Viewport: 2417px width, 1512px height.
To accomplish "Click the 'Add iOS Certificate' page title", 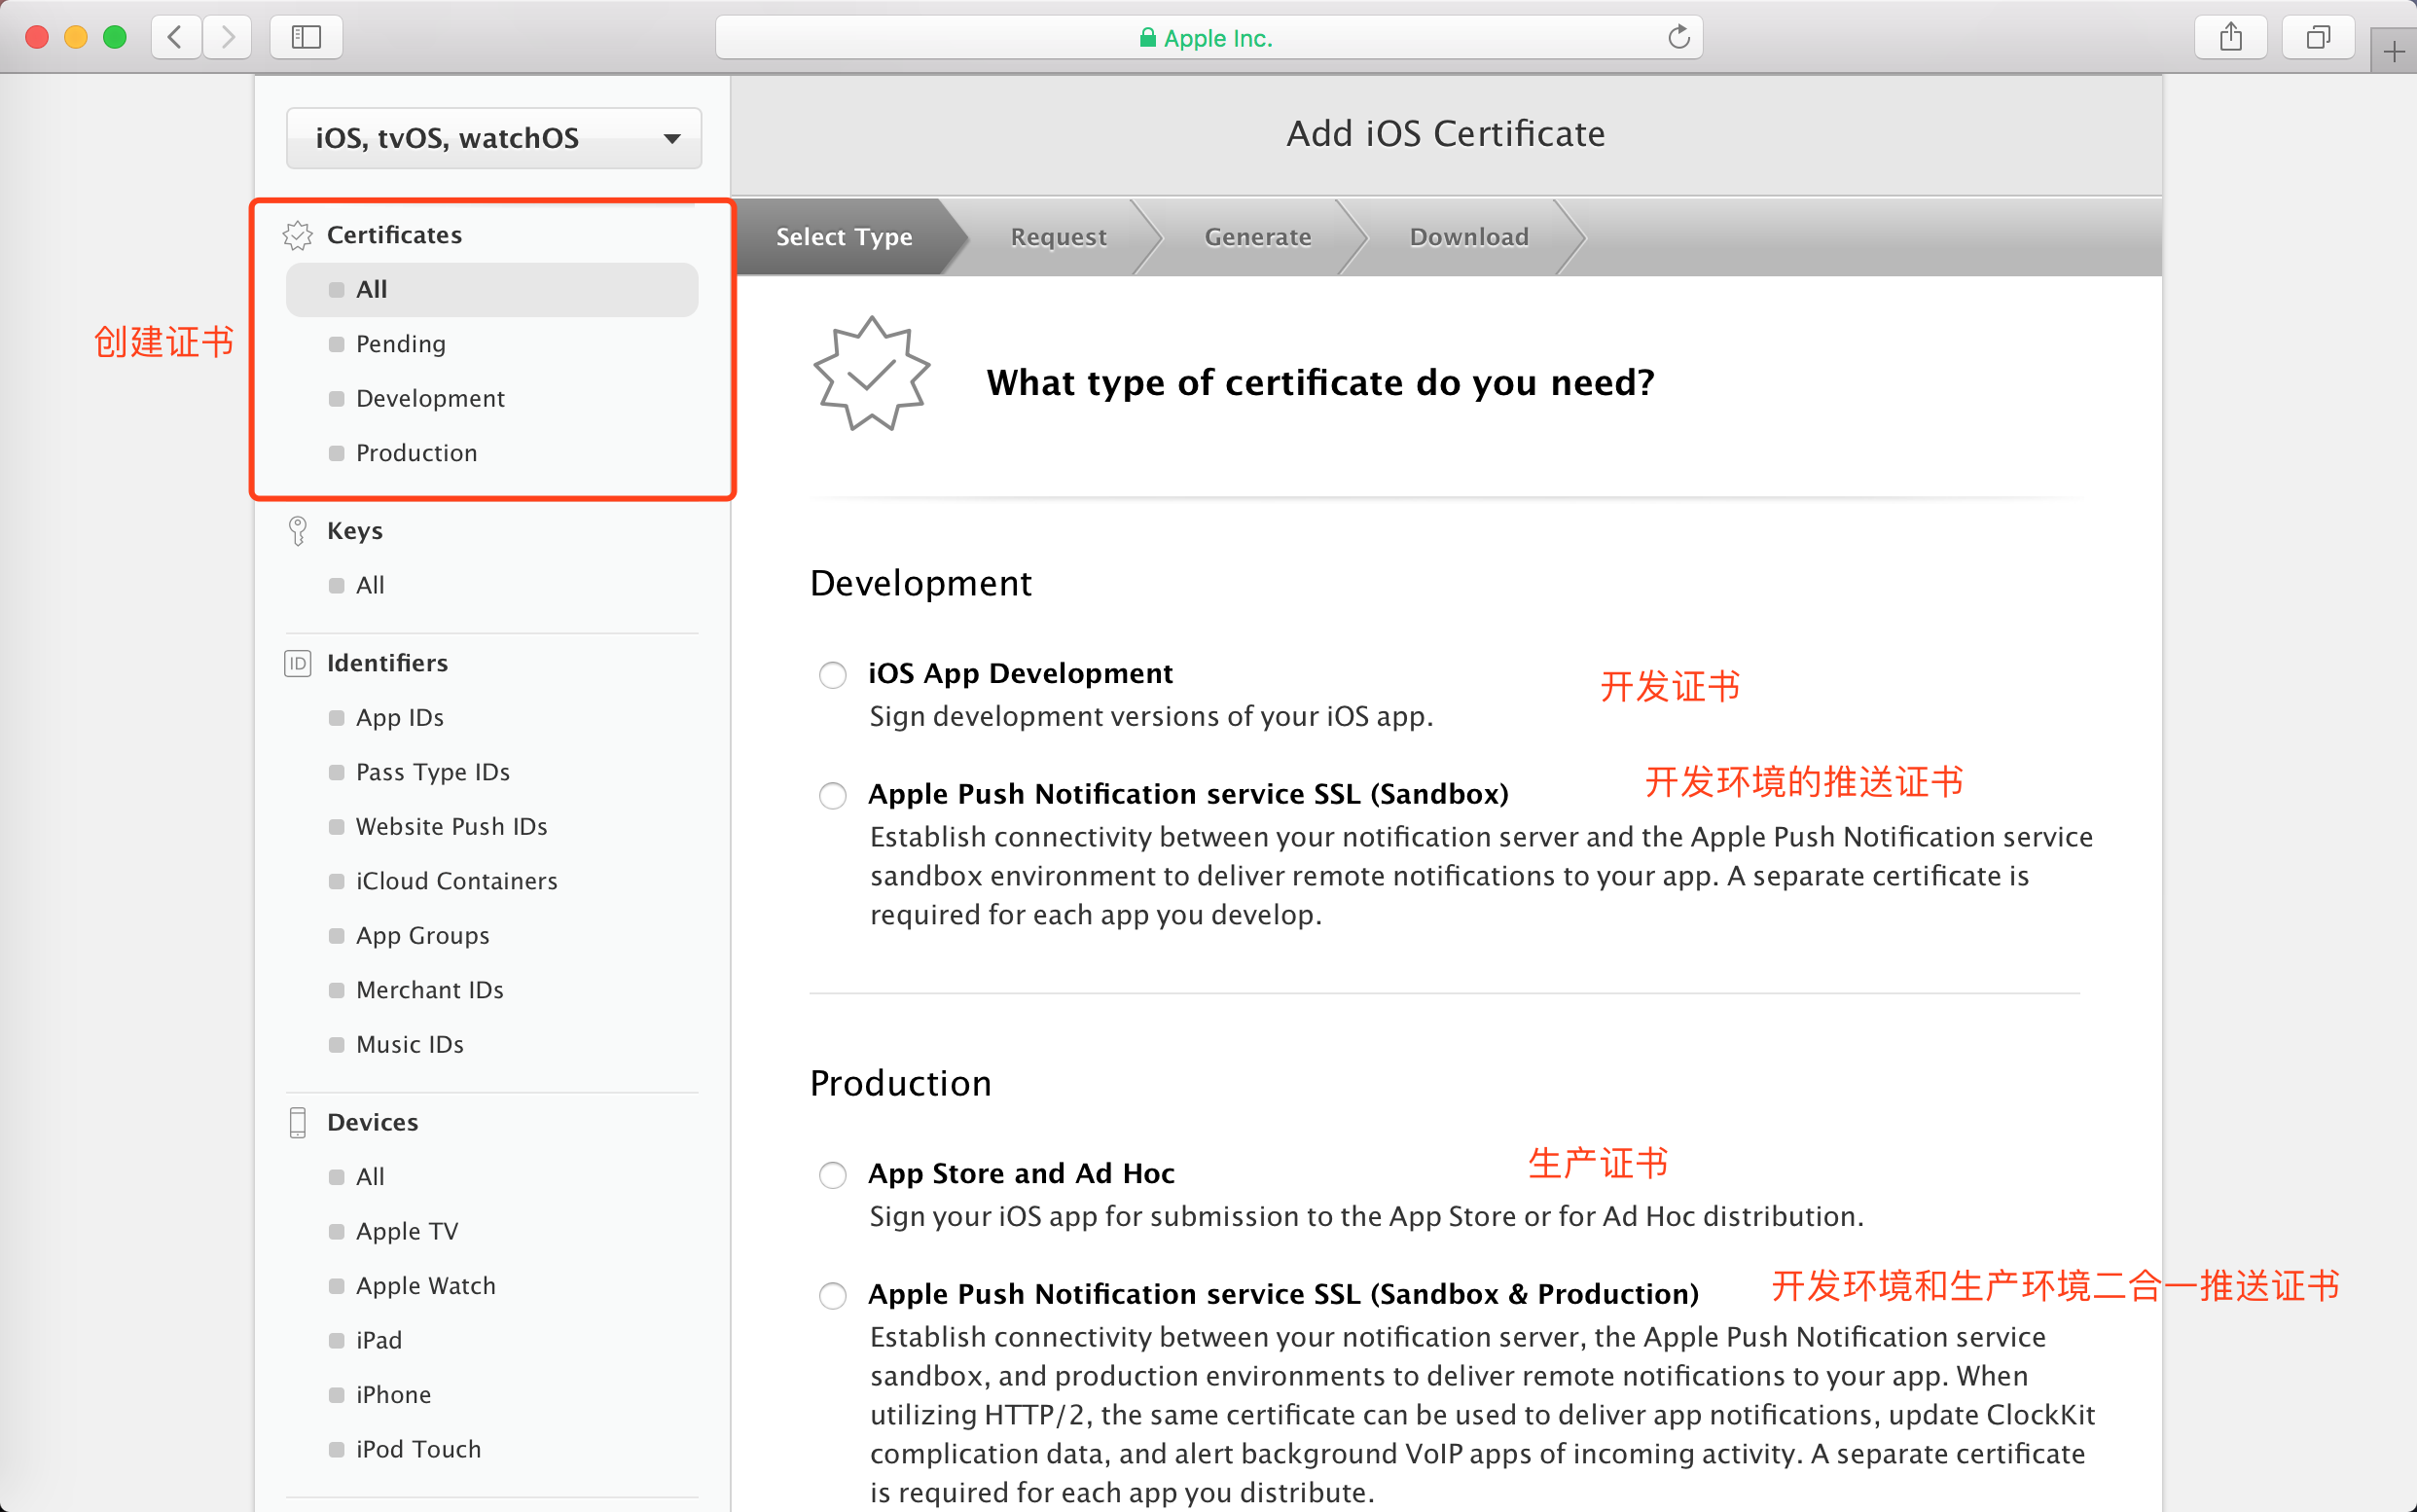I will [x=1446, y=134].
